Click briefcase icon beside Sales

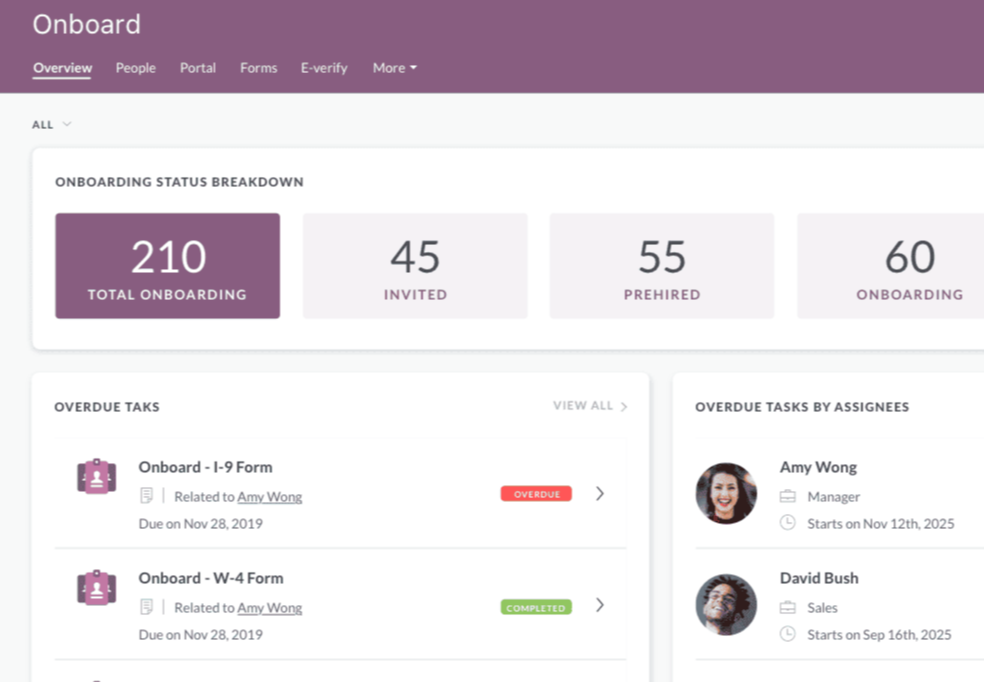[788, 608]
